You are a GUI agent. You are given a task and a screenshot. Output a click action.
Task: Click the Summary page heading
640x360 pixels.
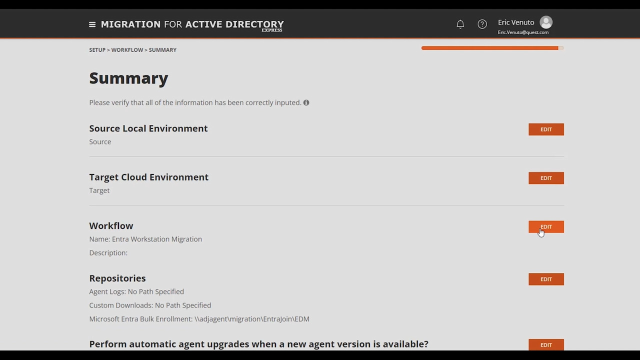click(x=129, y=78)
